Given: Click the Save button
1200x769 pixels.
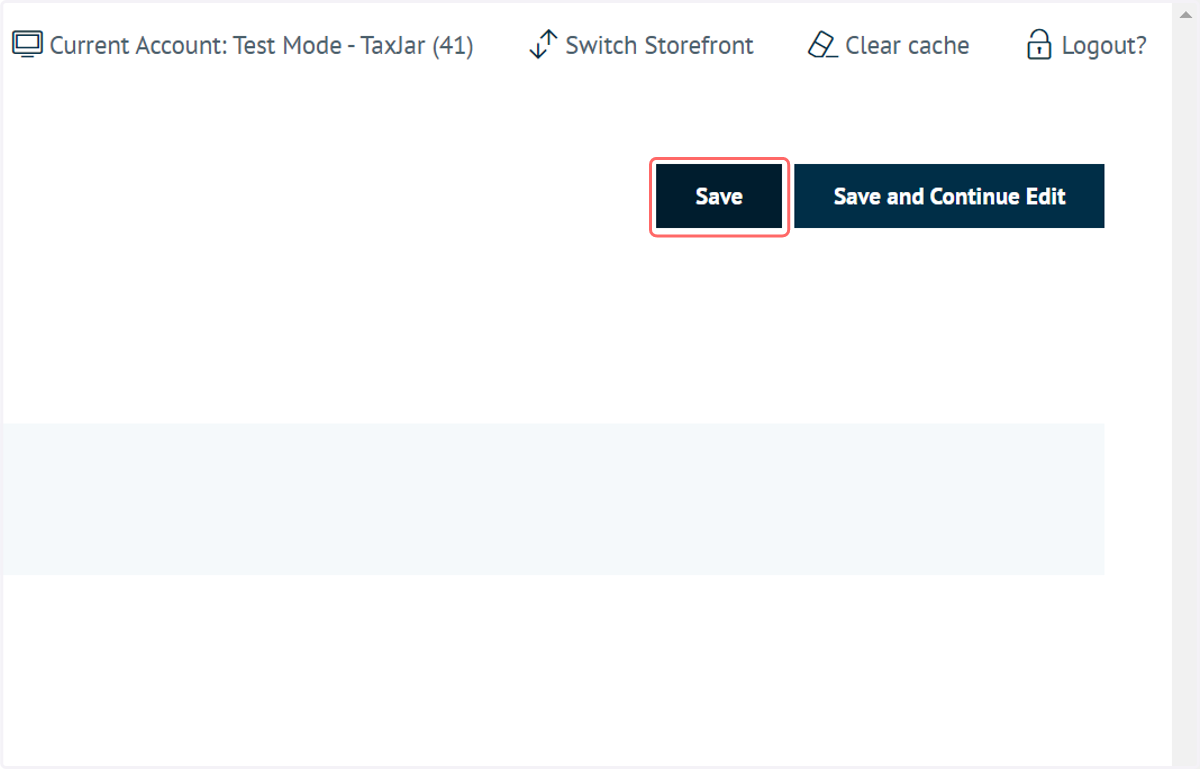Looking at the screenshot, I should click(719, 196).
